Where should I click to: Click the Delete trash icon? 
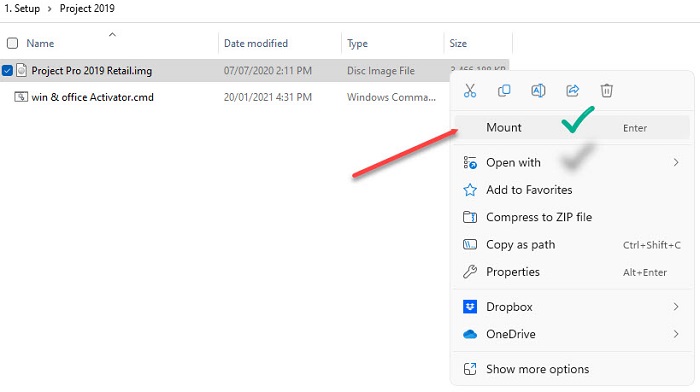[x=606, y=91]
